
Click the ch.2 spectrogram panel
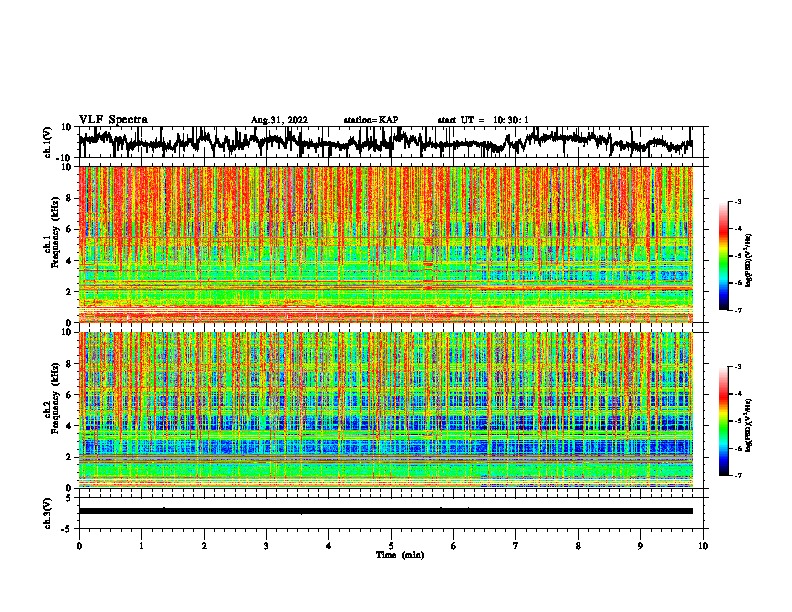click(386, 410)
